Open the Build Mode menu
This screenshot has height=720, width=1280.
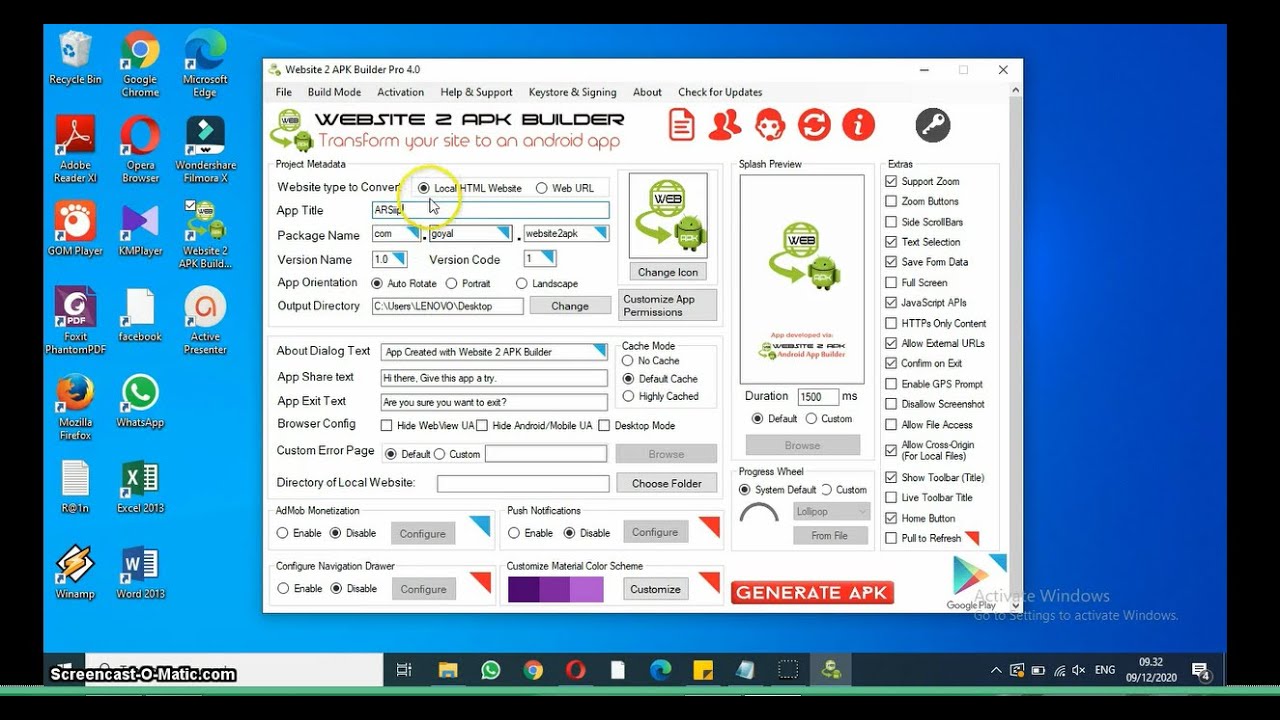point(334,92)
